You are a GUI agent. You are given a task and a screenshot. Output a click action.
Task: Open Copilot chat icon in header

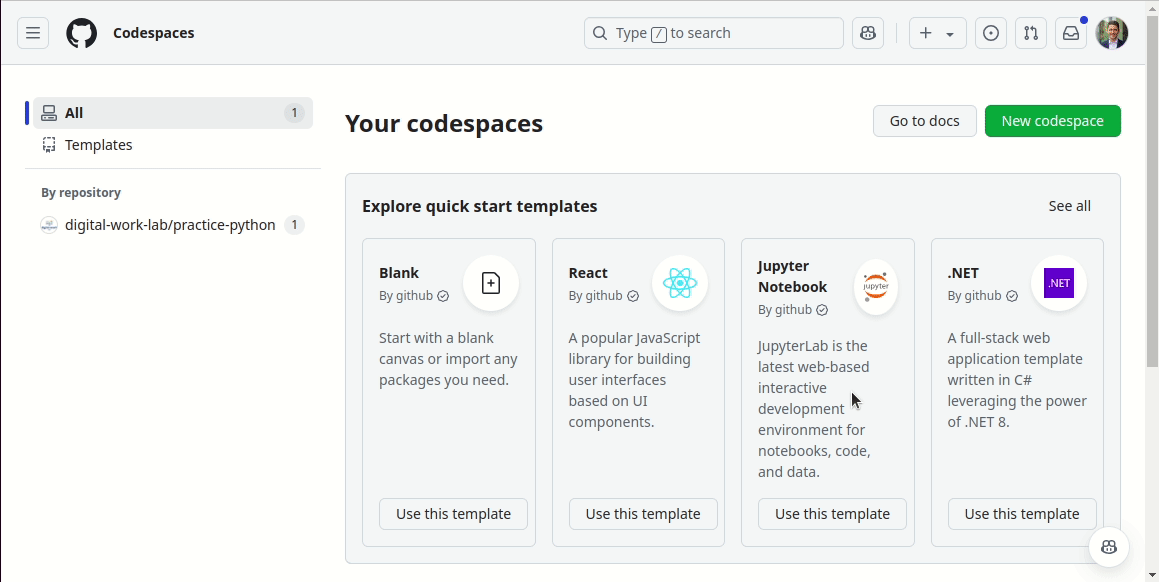click(868, 33)
